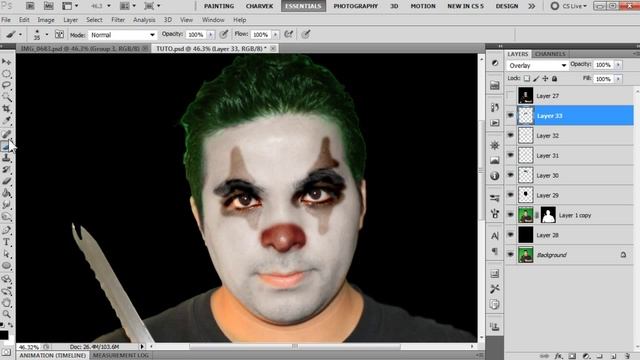The image size is (640, 360).
Task: Open the Info panel icon in dock
Action: point(495,176)
